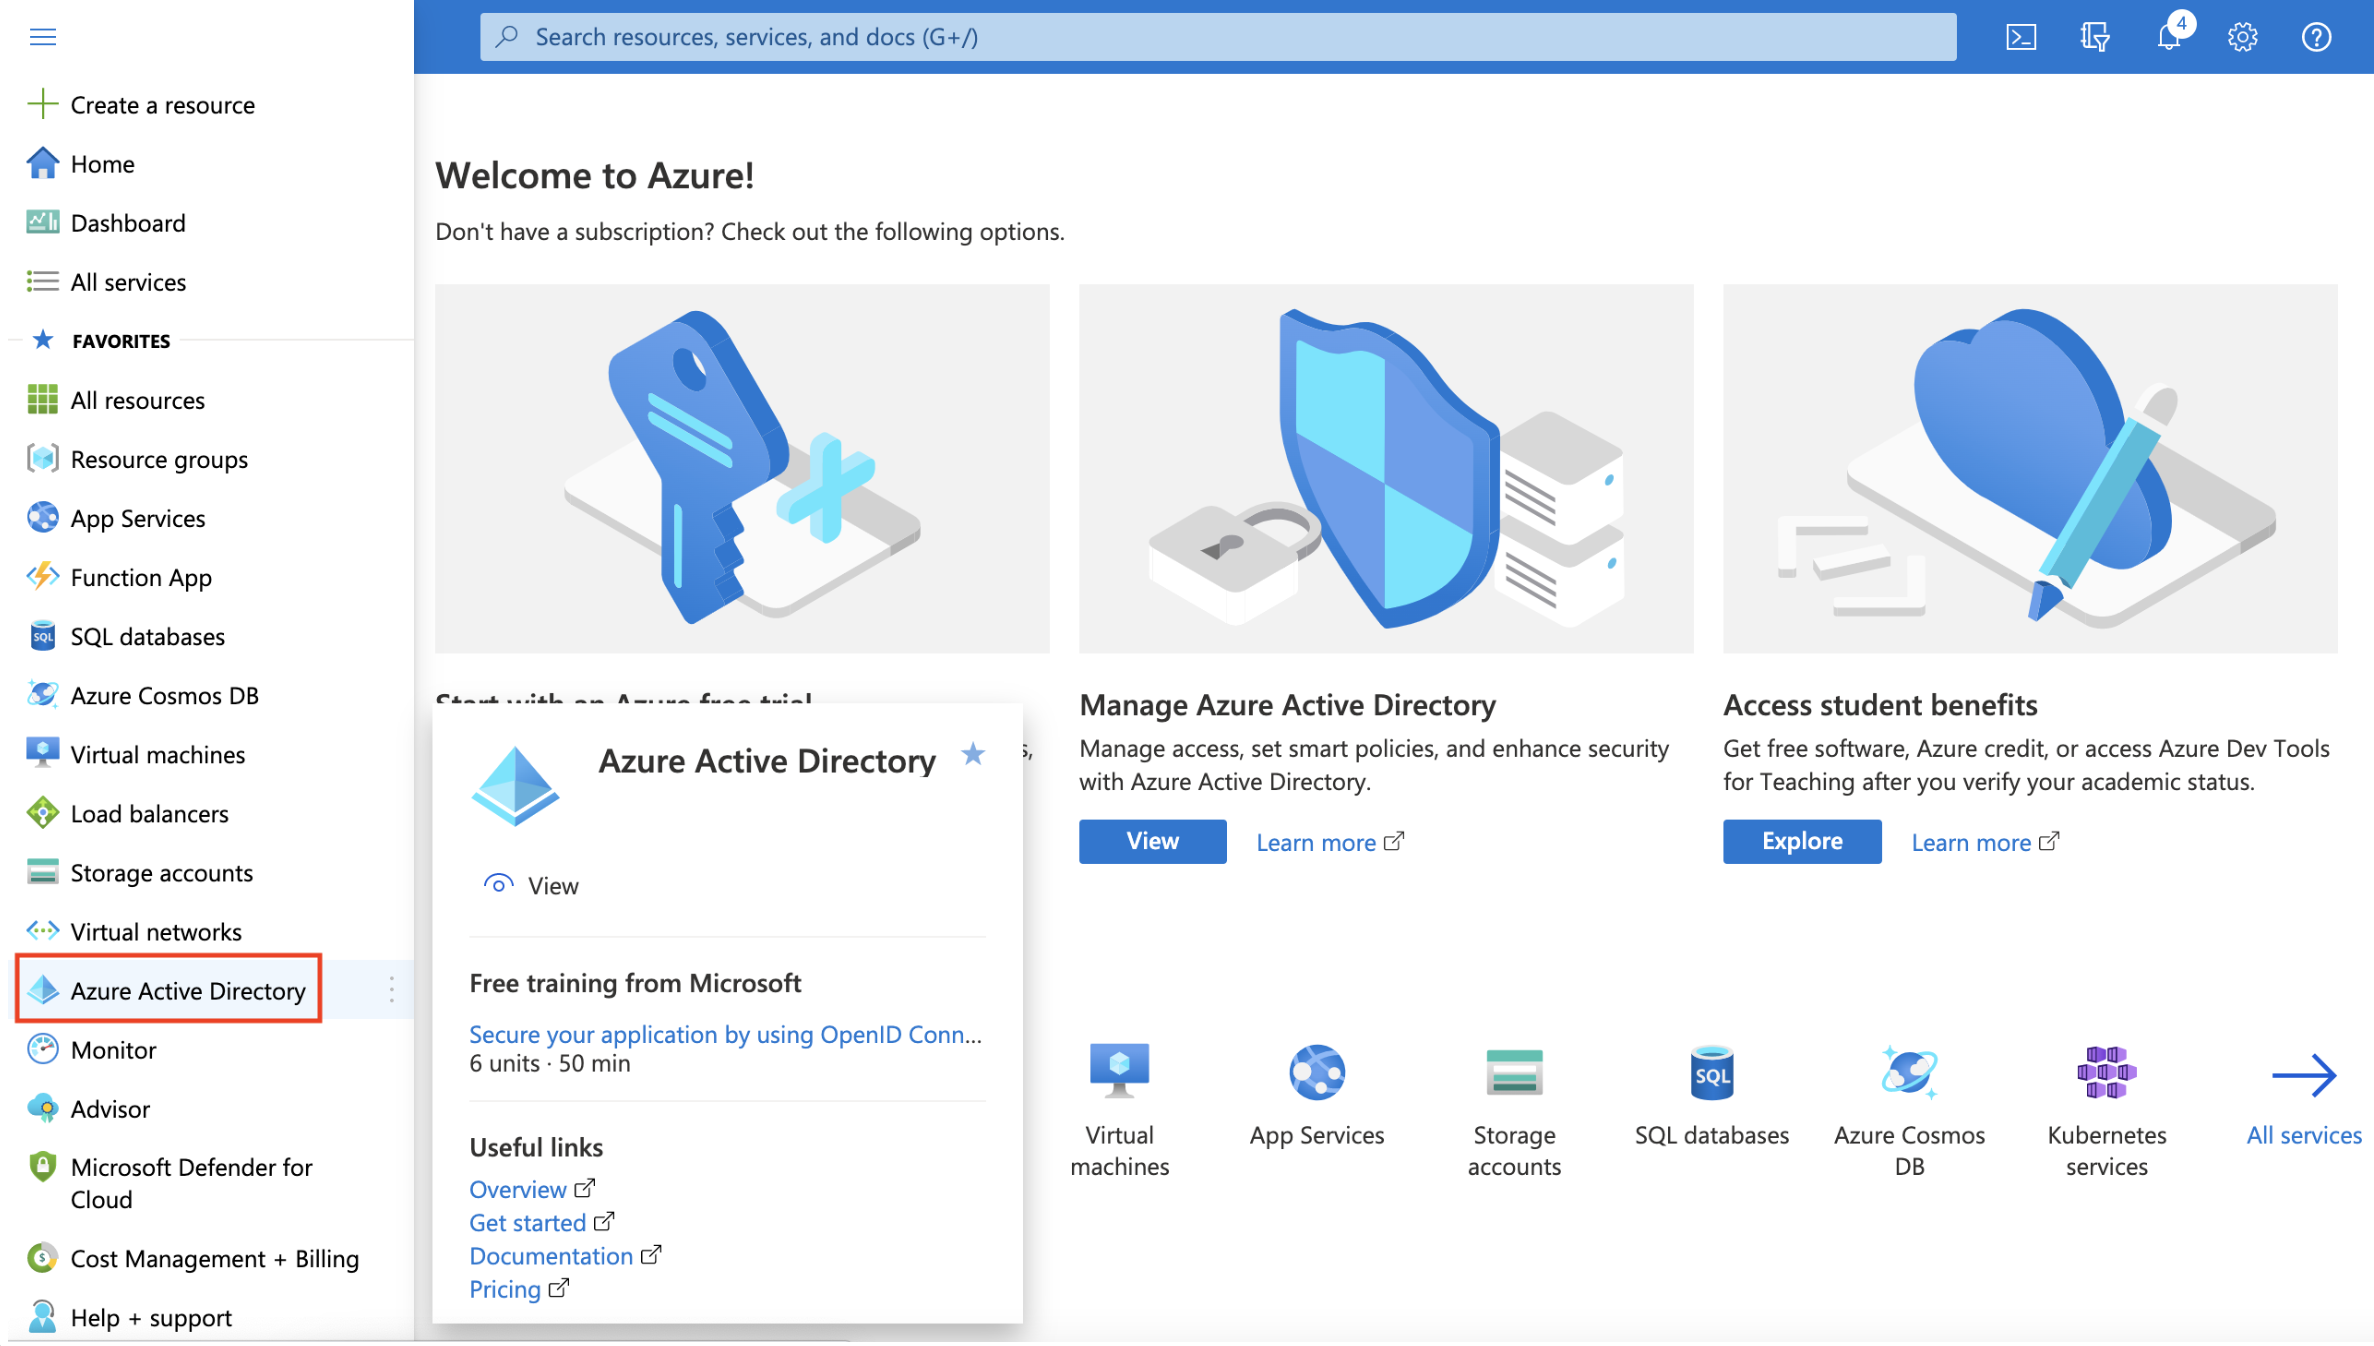Viewport: 2374px width, 1346px height.
Task: Open more options for Azure Active Directory item
Action: (x=392, y=990)
